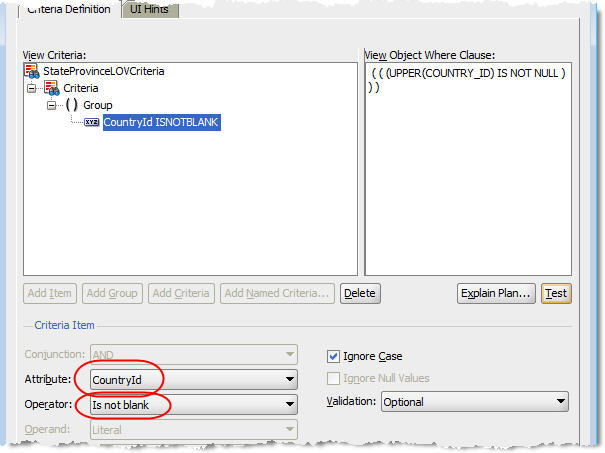Collapse the Criteria tree node
This screenshot has width=605, height=453.
tap(31, 88)
